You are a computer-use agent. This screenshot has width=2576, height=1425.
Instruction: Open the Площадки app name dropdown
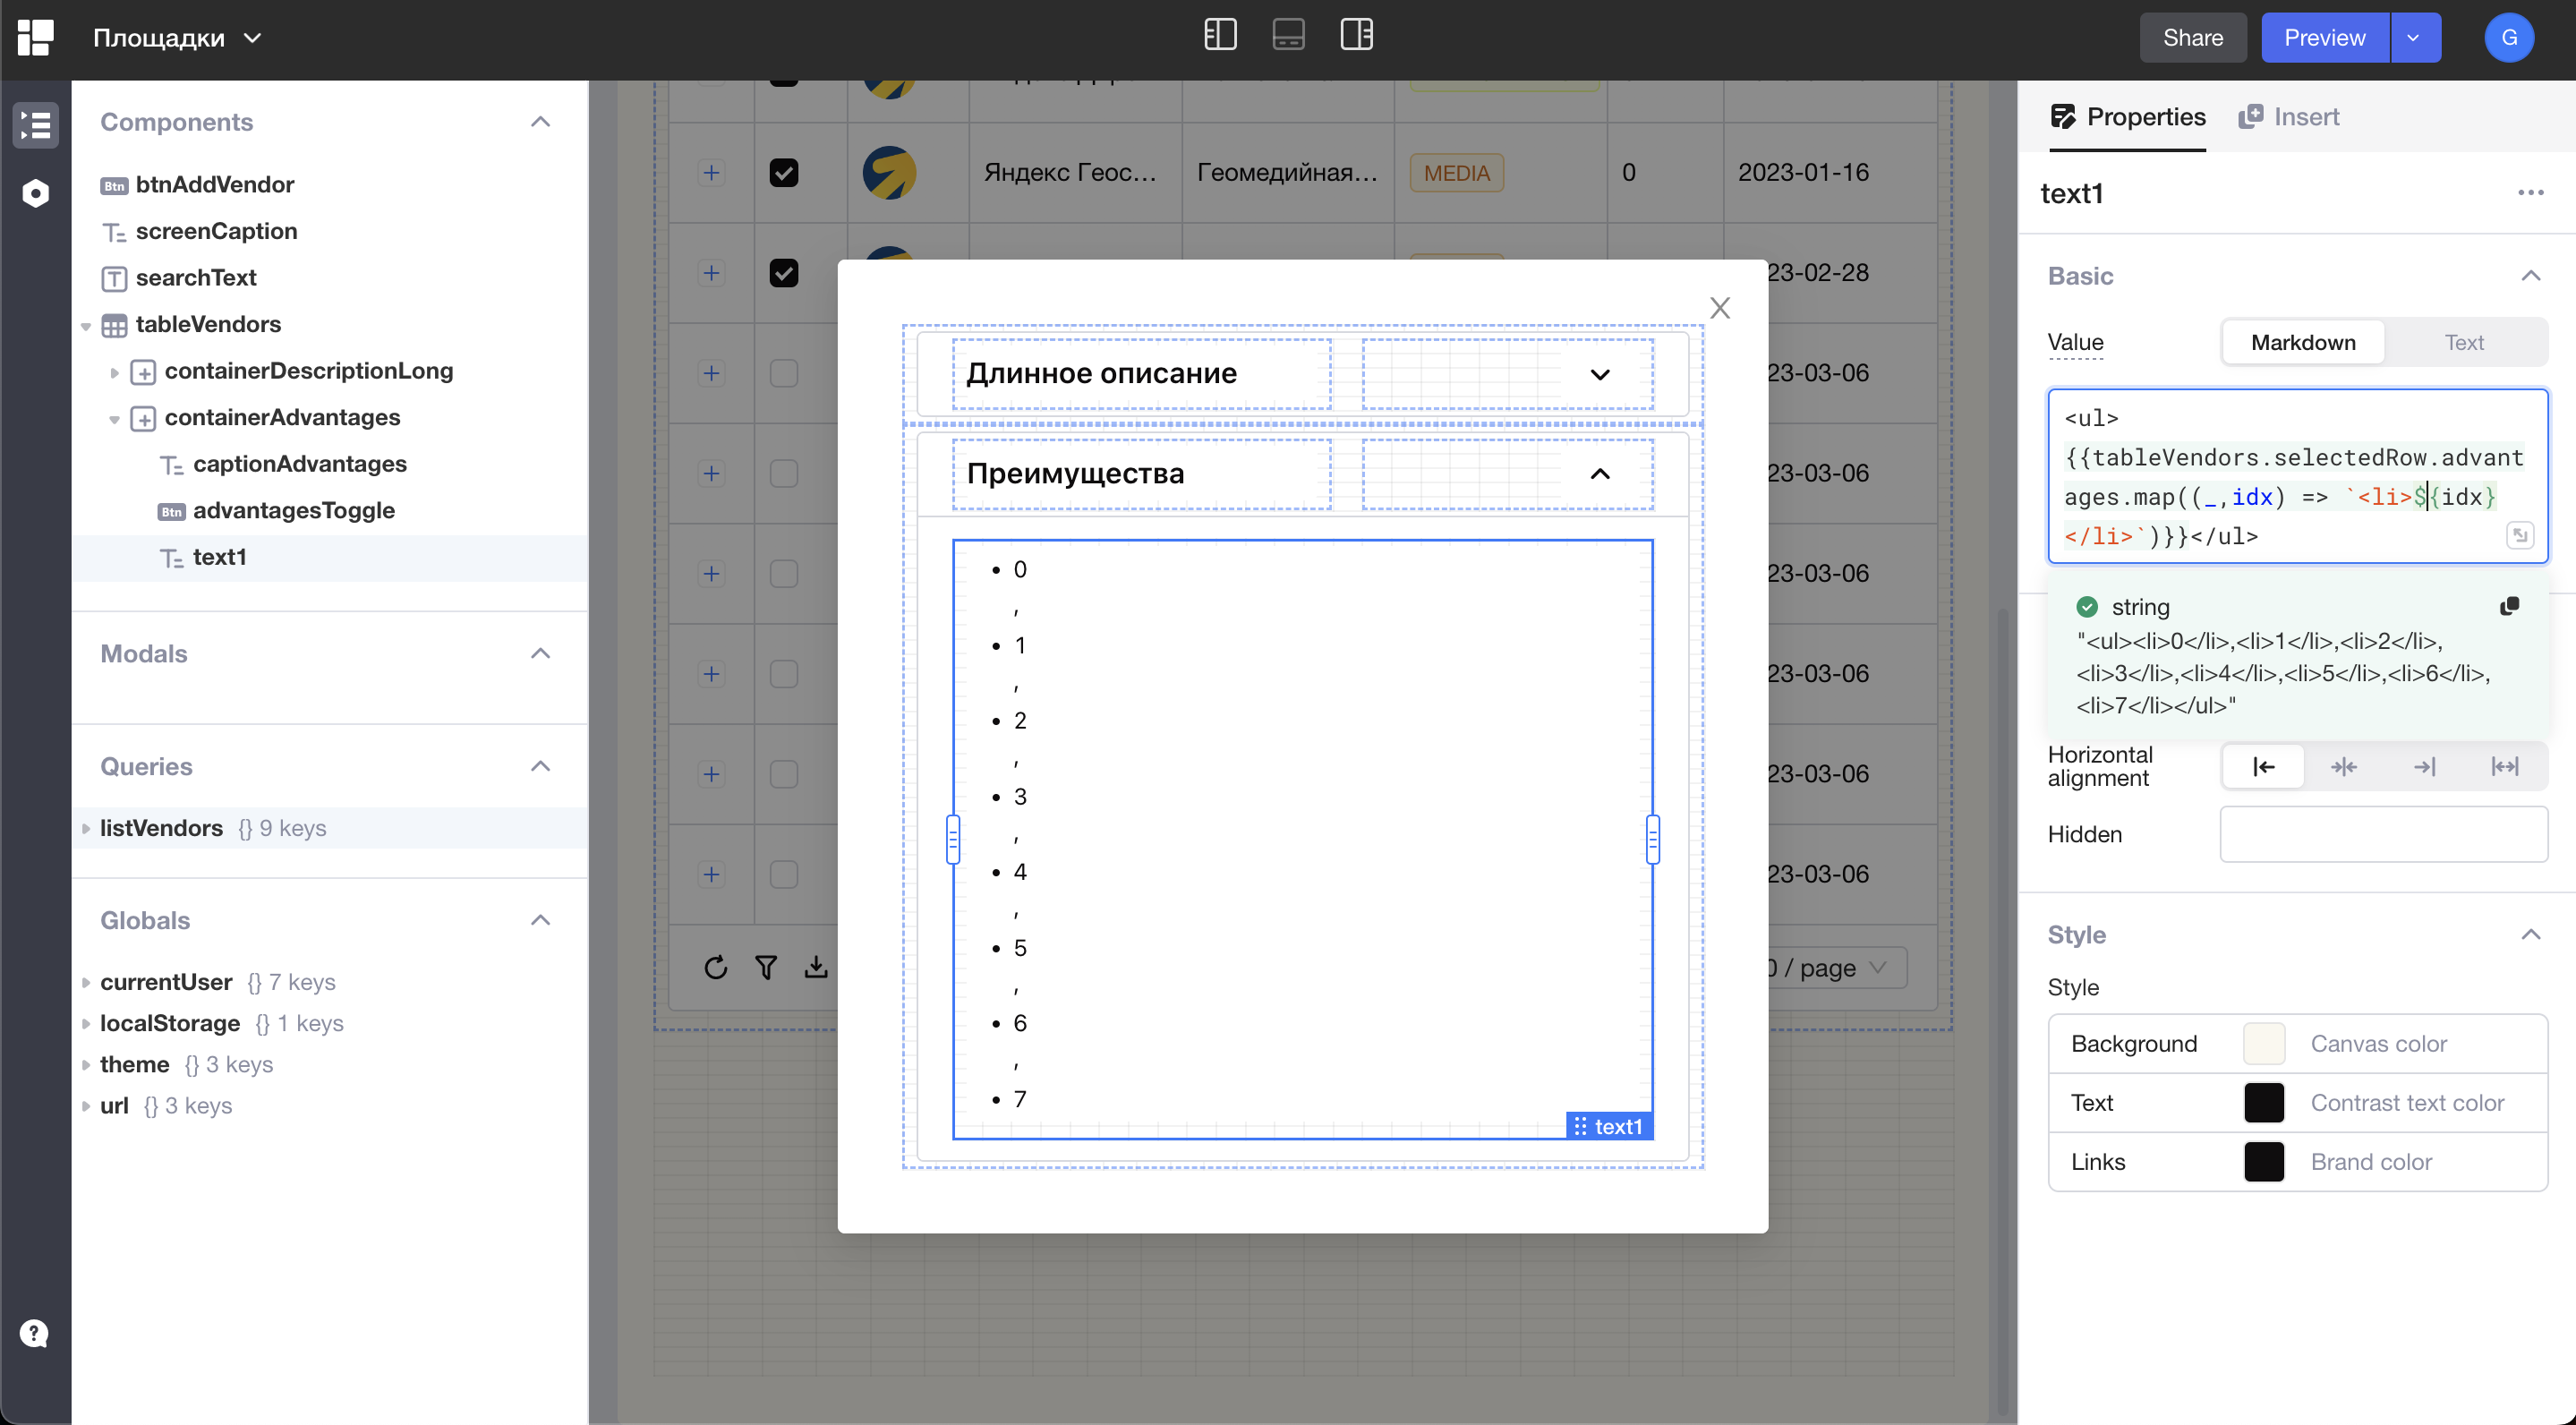click(x=177, y=38)
